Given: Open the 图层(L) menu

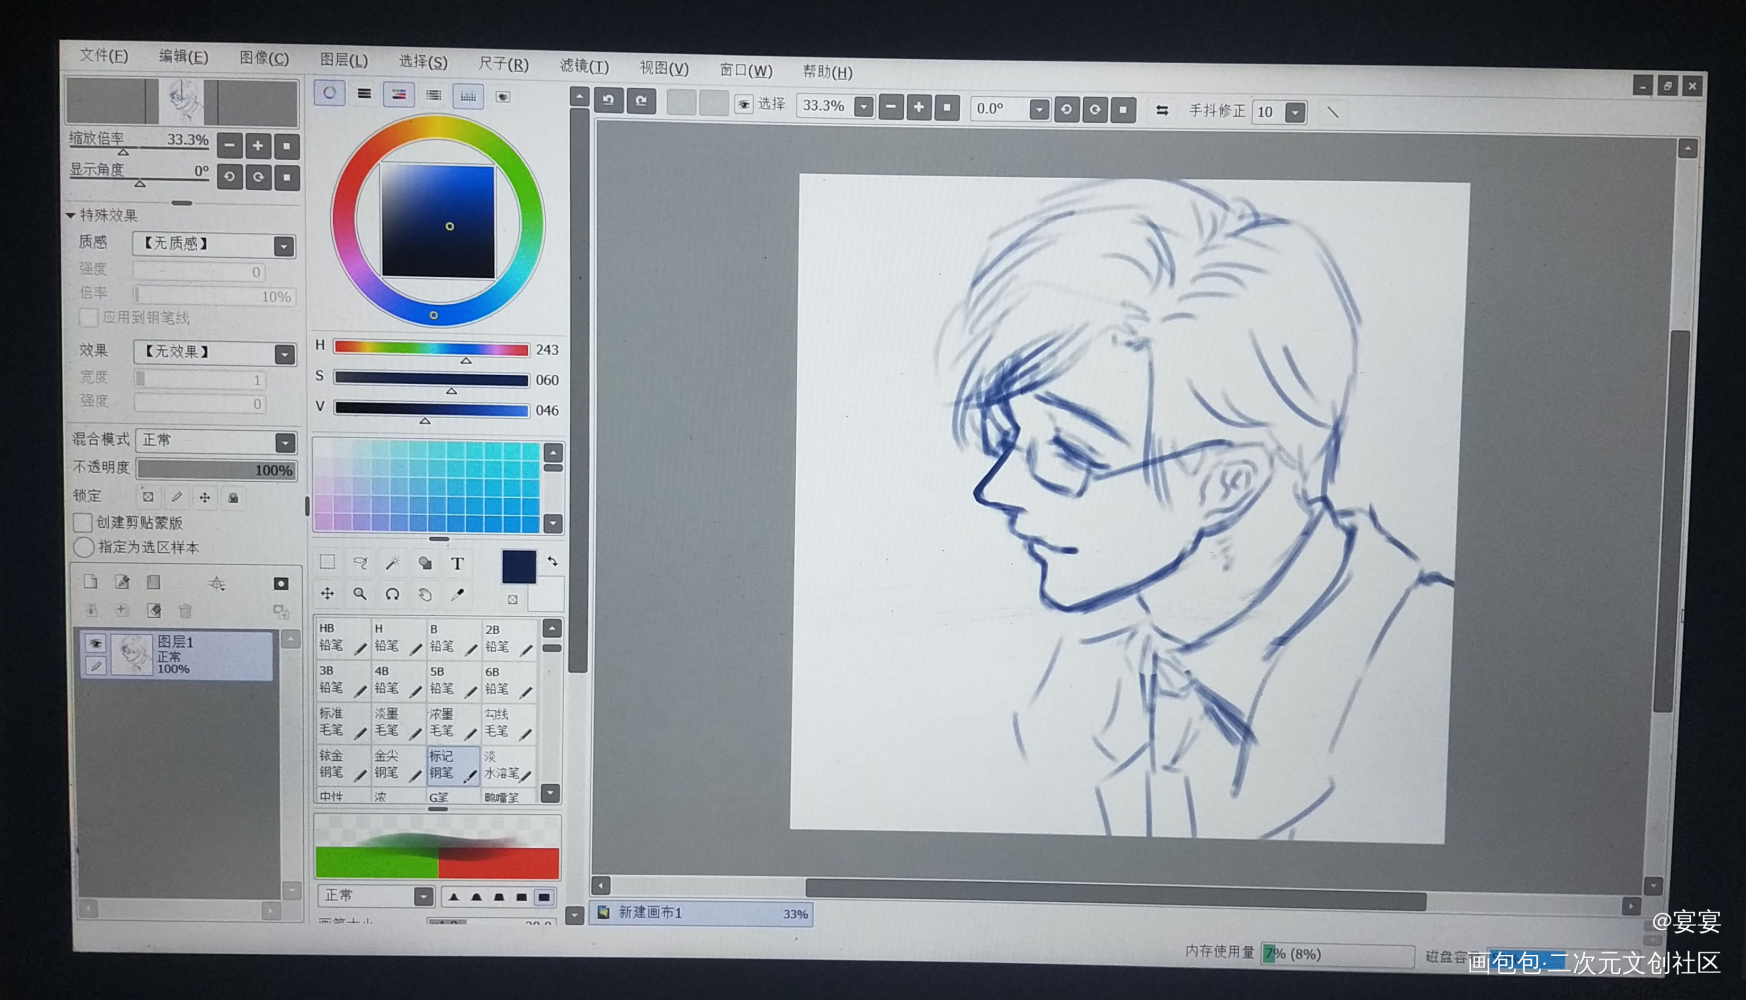Looking at the screenshot, I should 344,60.
